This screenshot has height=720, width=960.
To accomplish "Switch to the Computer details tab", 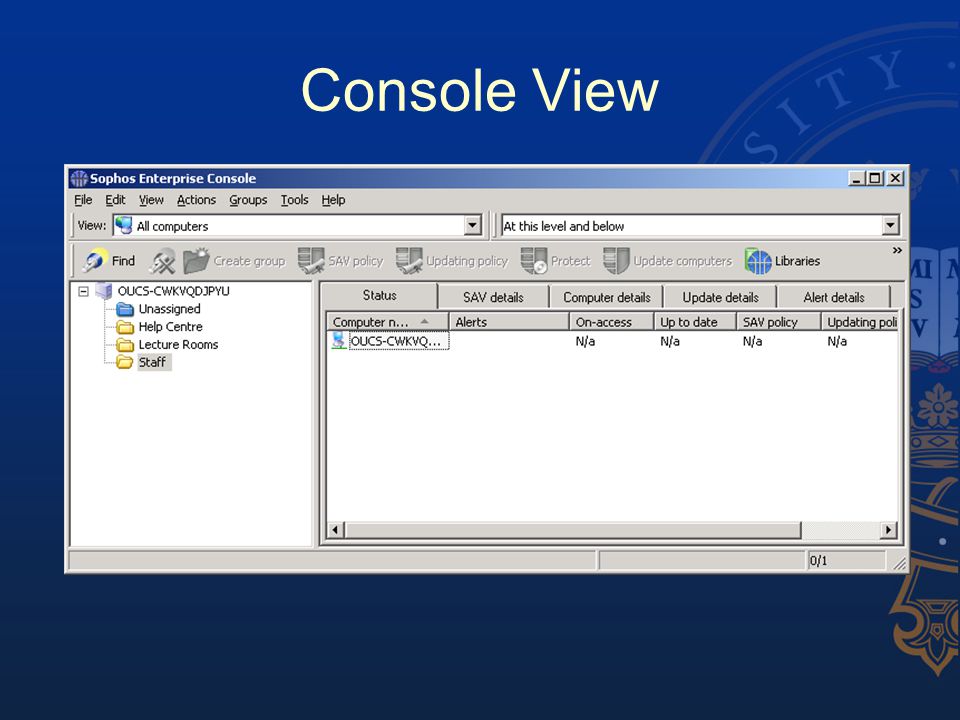I will 607,298.
